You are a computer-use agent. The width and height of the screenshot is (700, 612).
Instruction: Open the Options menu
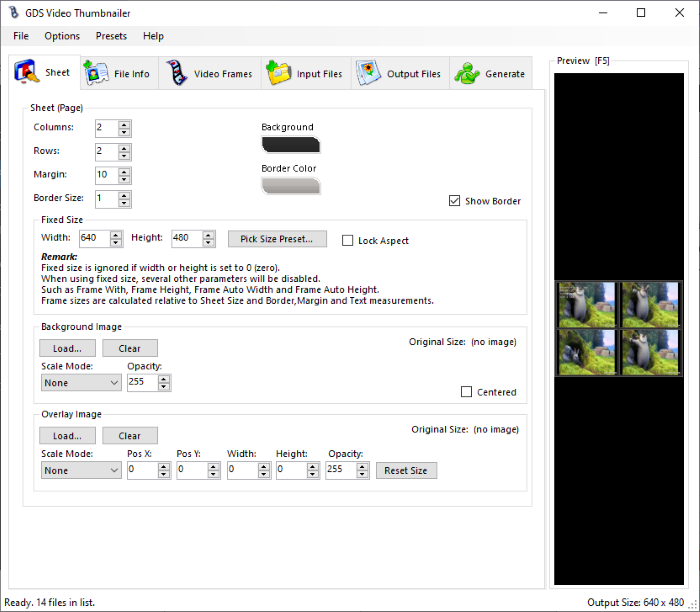click(x=62, y=36)
